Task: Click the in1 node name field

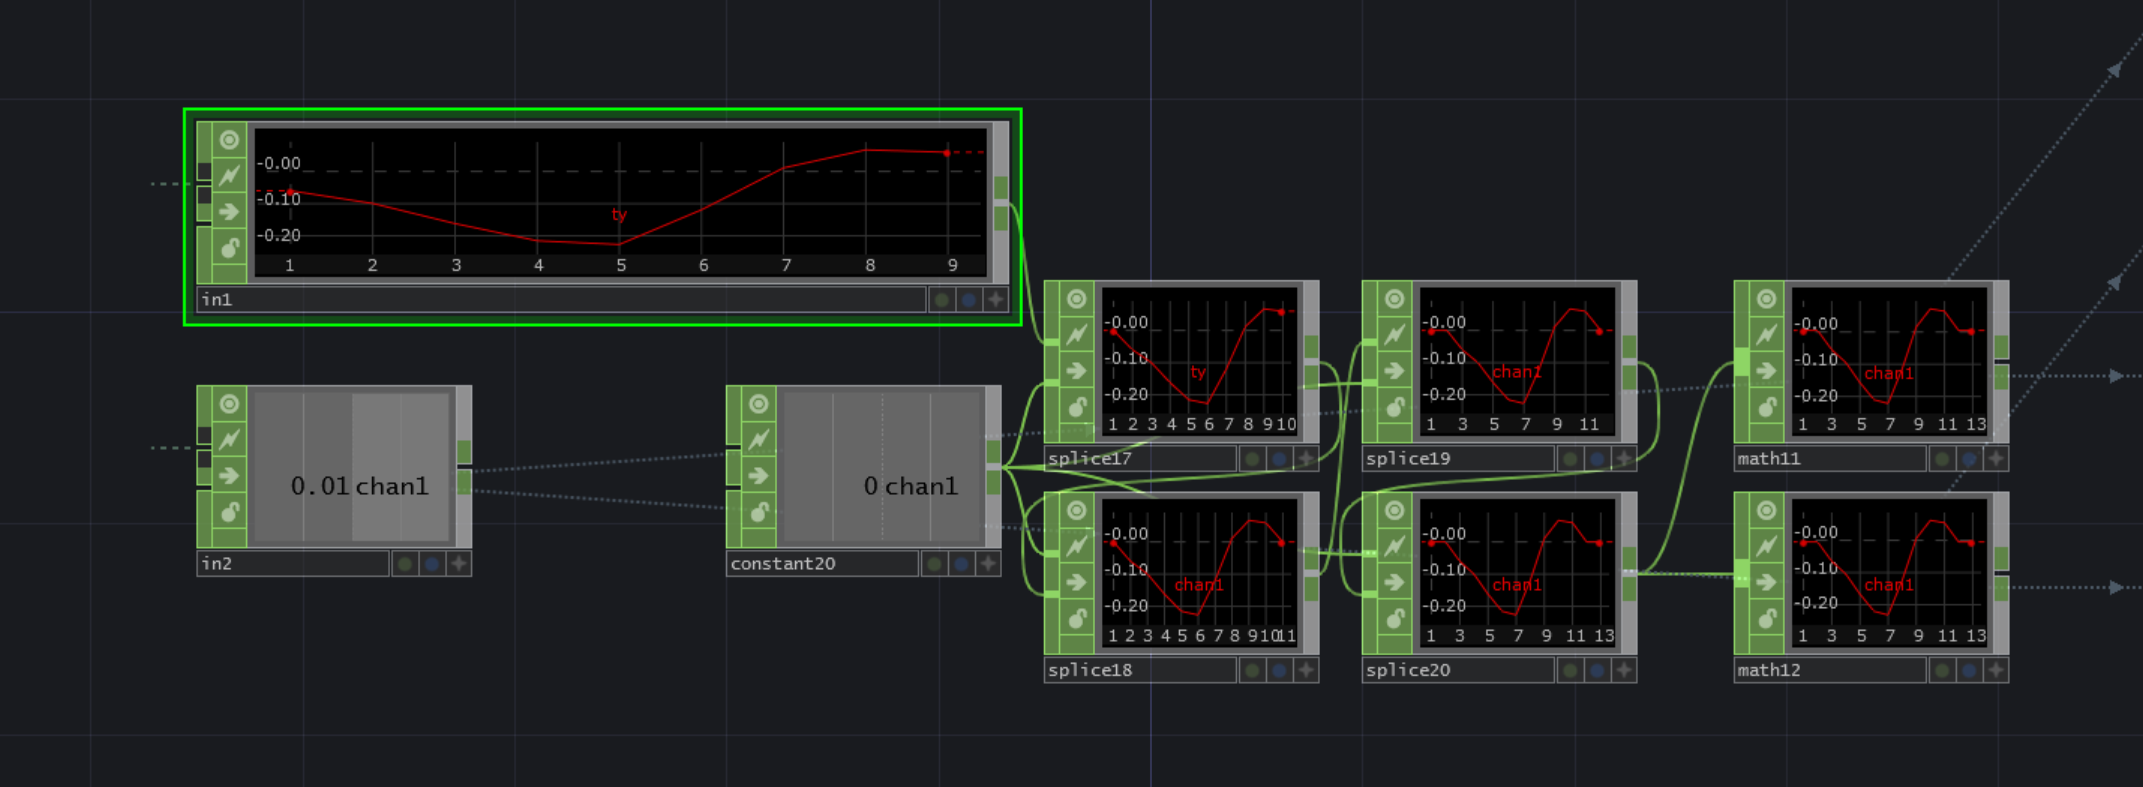Action: point(560,299)
